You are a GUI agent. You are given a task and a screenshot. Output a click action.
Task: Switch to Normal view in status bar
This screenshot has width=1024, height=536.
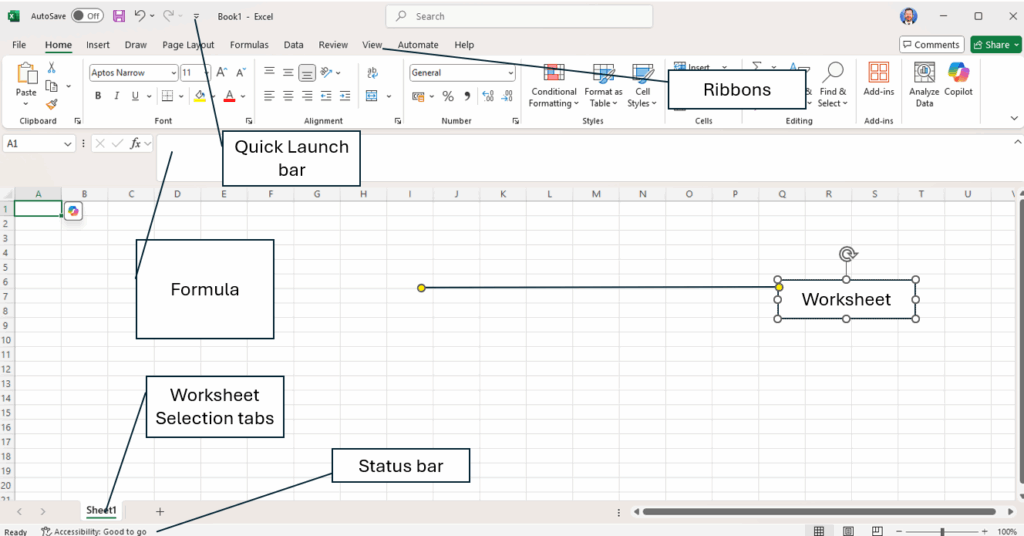click(x=819, y=531)
